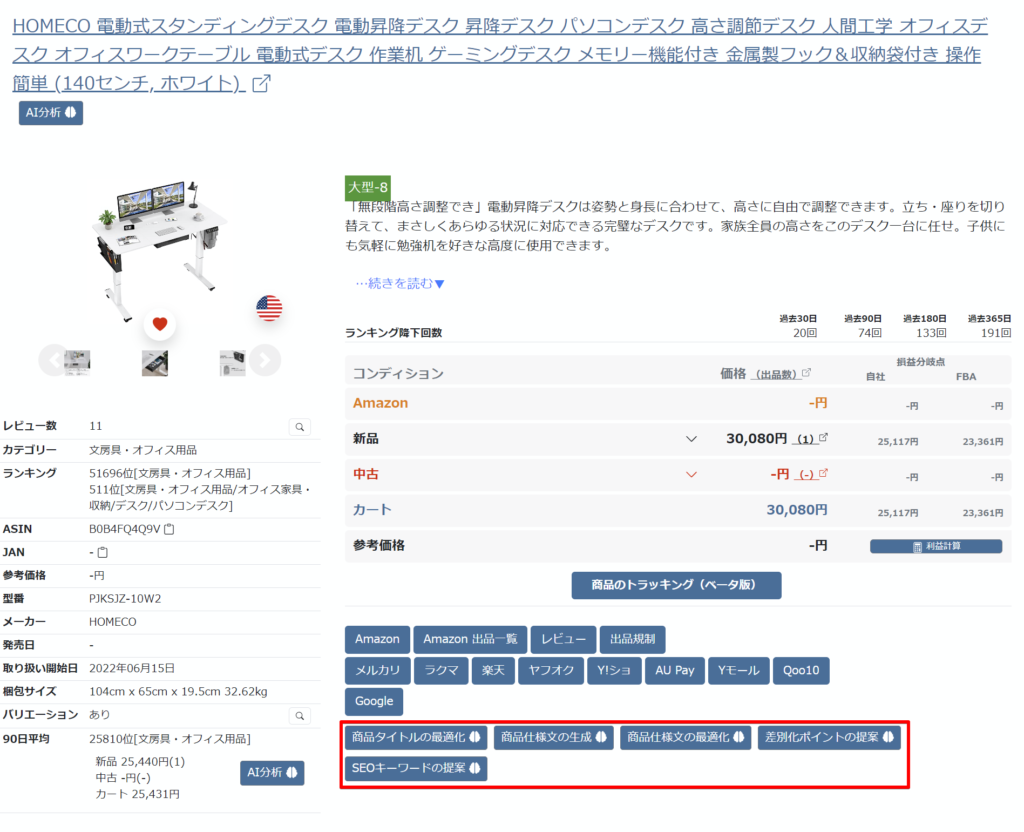
Task: Toggle the heart favorite icon on product image
Action: click(x=159, y=322)
